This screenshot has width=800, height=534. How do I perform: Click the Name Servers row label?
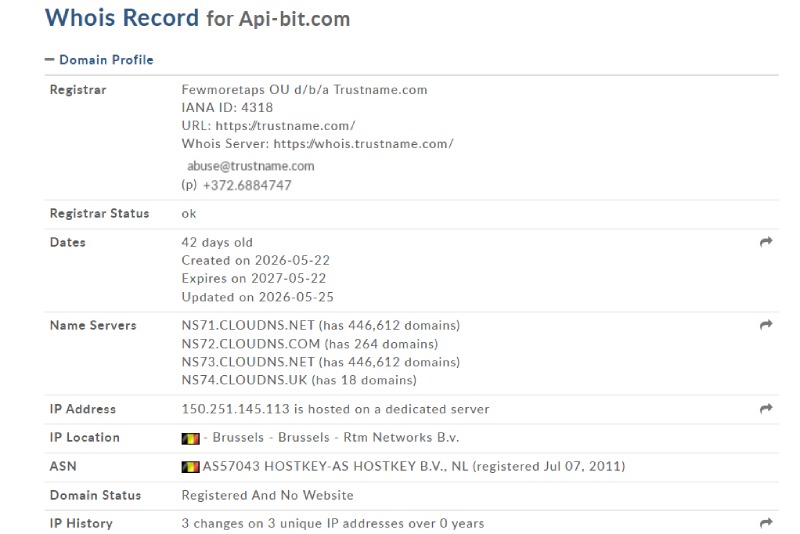tap(93, 325)
